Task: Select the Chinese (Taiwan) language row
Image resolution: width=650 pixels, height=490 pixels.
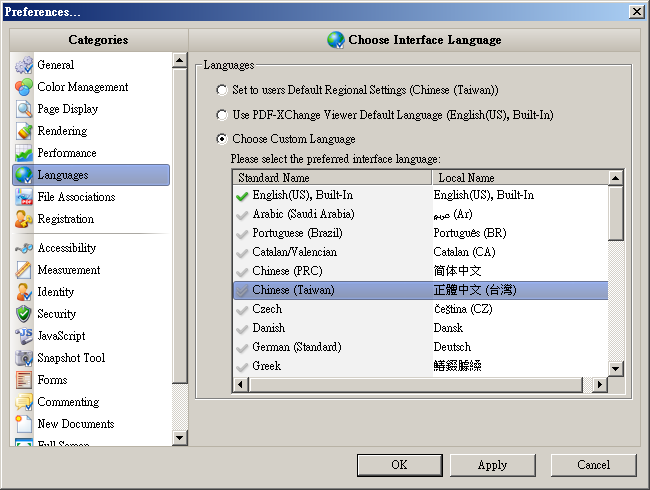Action: point(421,290)
